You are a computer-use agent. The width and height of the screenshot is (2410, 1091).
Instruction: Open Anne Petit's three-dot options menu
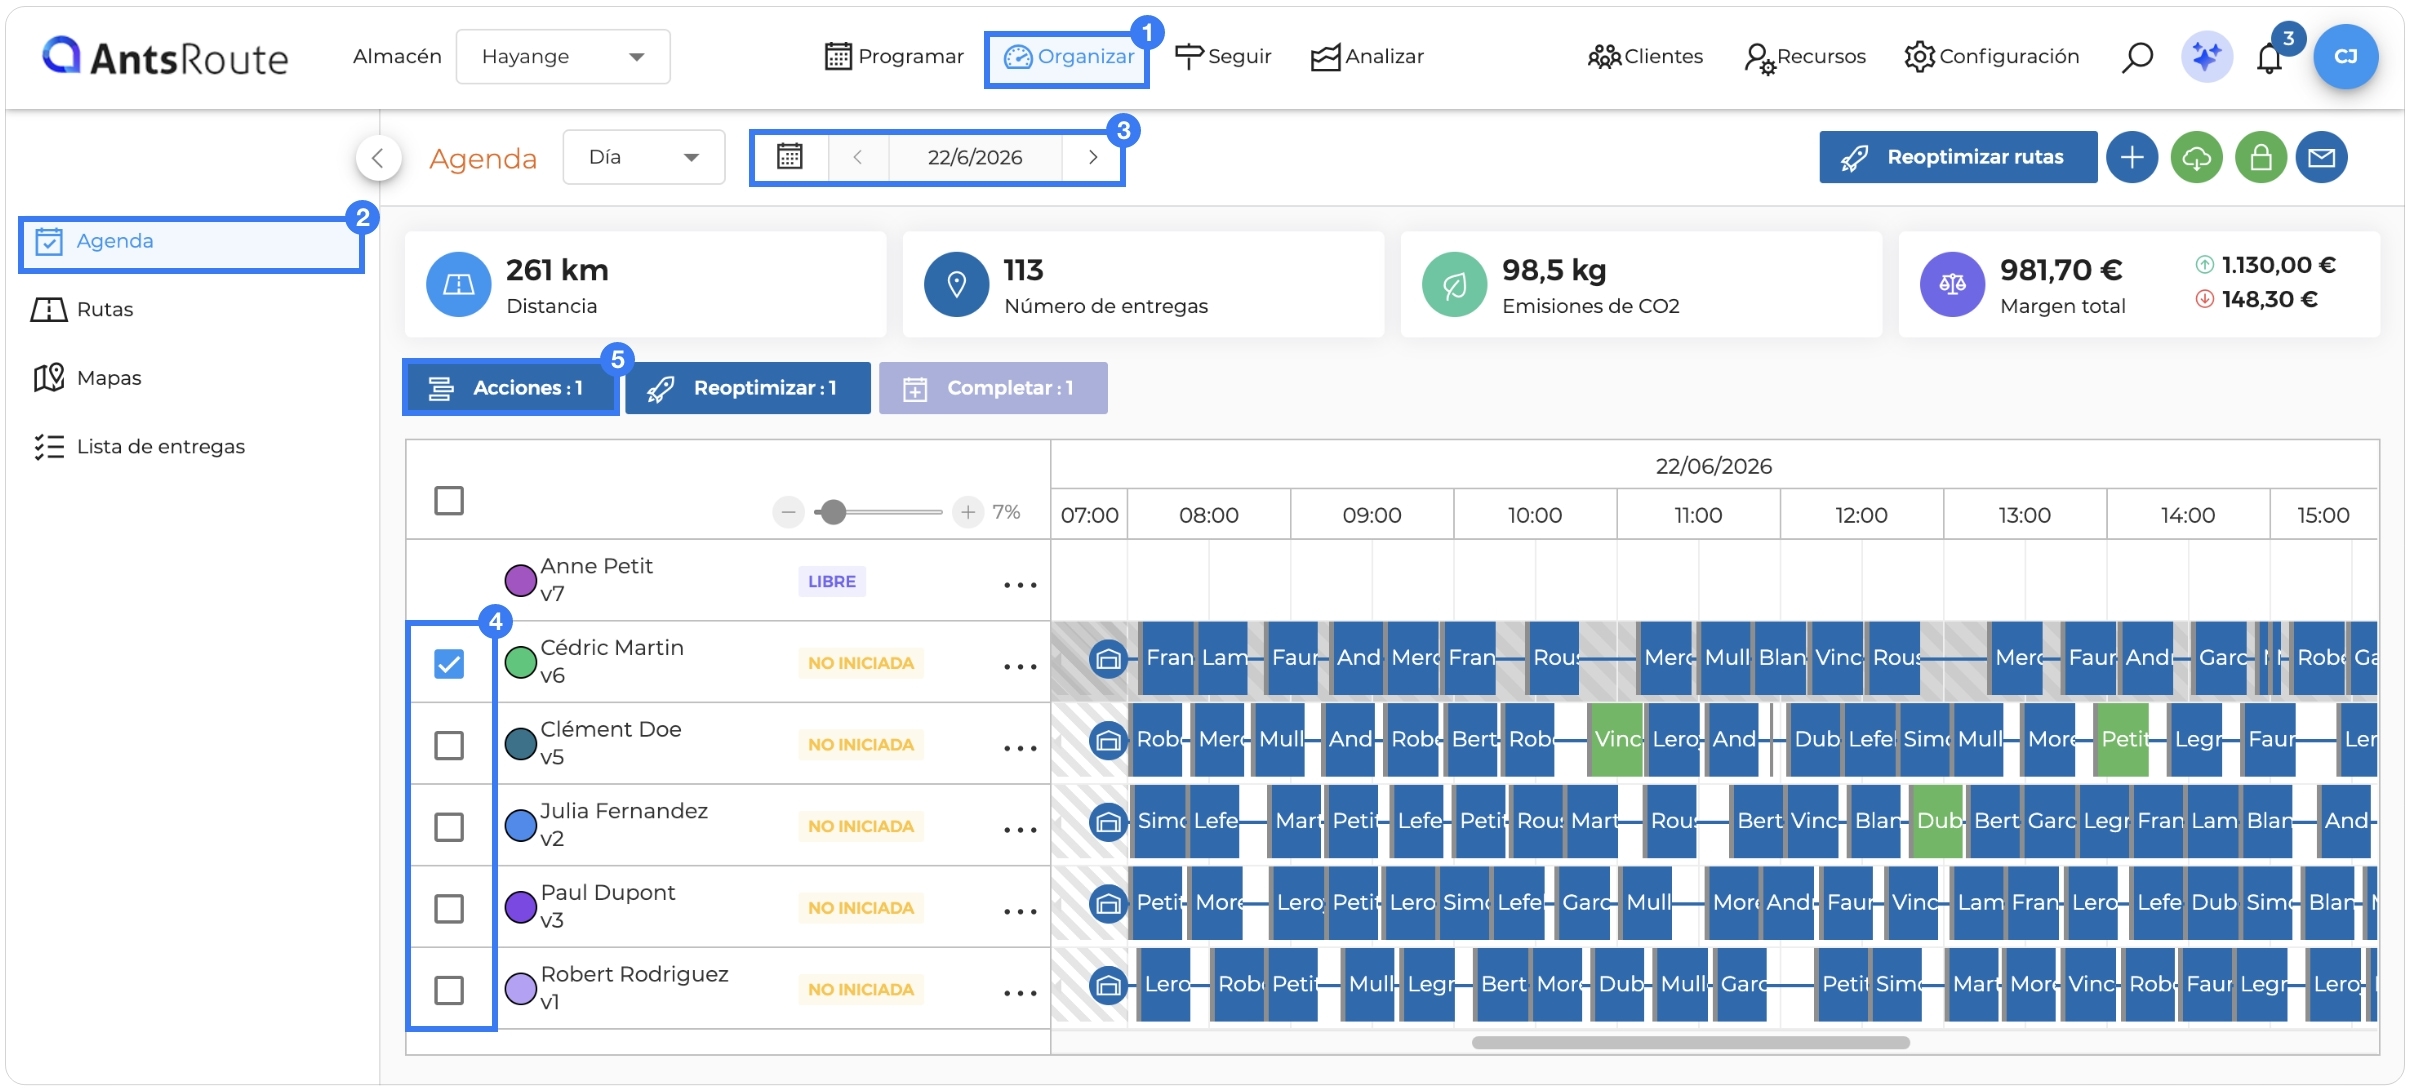coord(1020,584)
